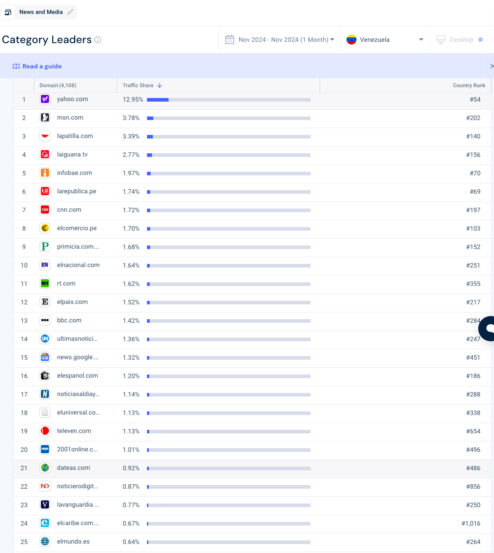Click dateas.com domain name
Image resolution: width=494 pixels, height=553 pixels.
(x=73, y=468)
